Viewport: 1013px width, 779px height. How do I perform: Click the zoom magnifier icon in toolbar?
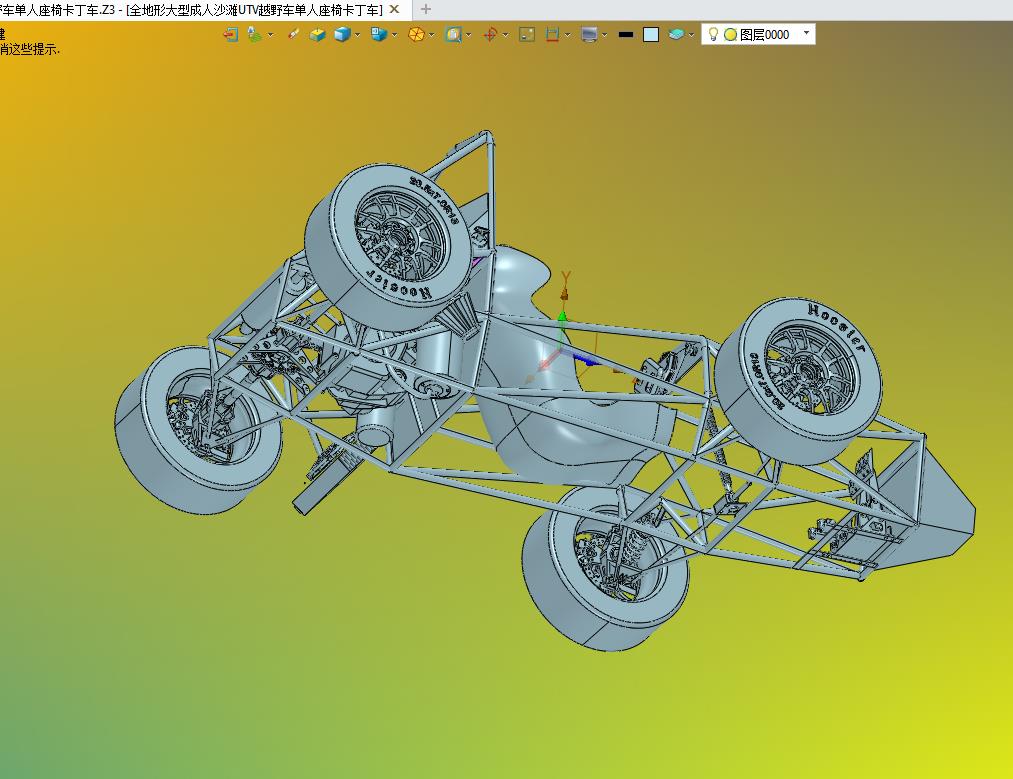tap(453, 34)
